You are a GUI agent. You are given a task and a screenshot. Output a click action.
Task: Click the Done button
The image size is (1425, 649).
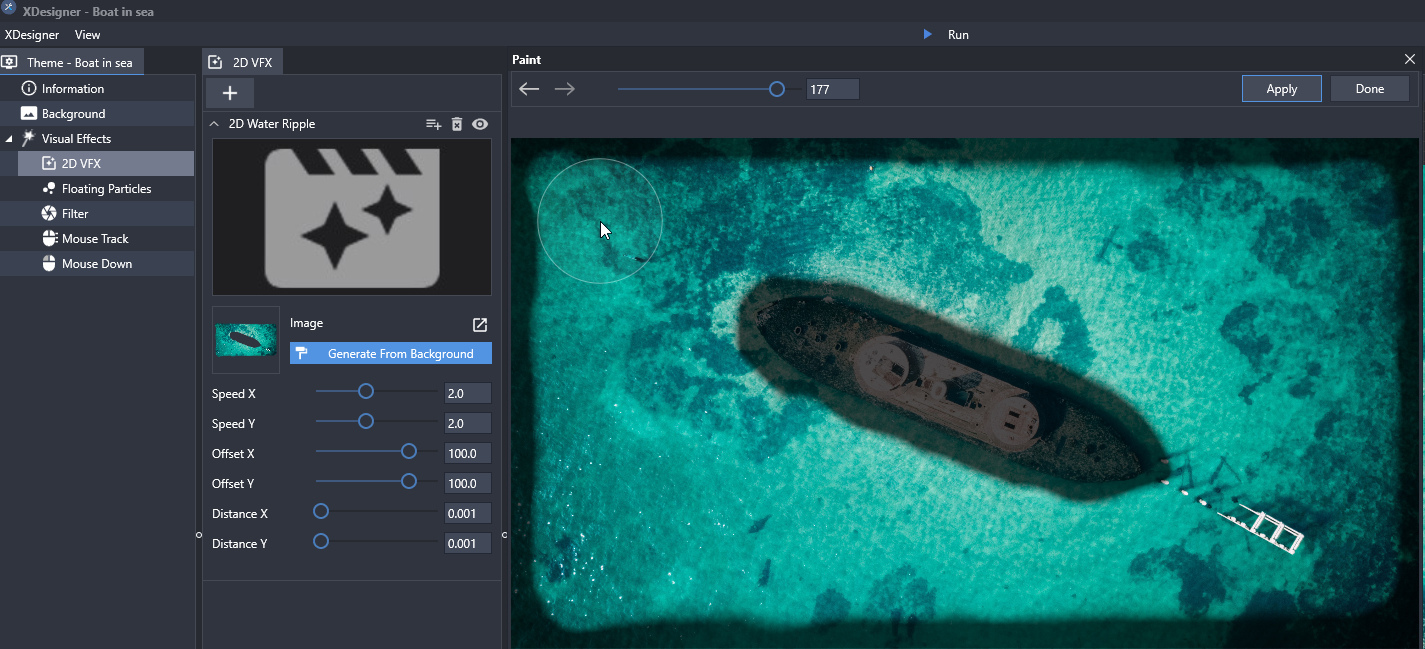point(1369,89)
